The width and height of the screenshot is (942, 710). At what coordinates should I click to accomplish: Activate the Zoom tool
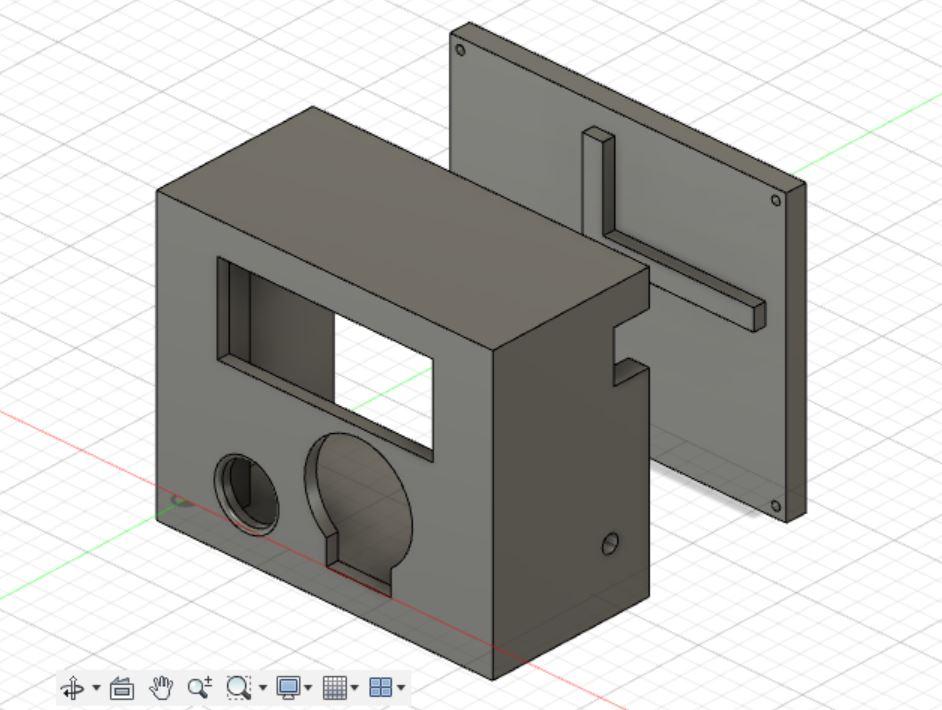(x=201, y=688)
